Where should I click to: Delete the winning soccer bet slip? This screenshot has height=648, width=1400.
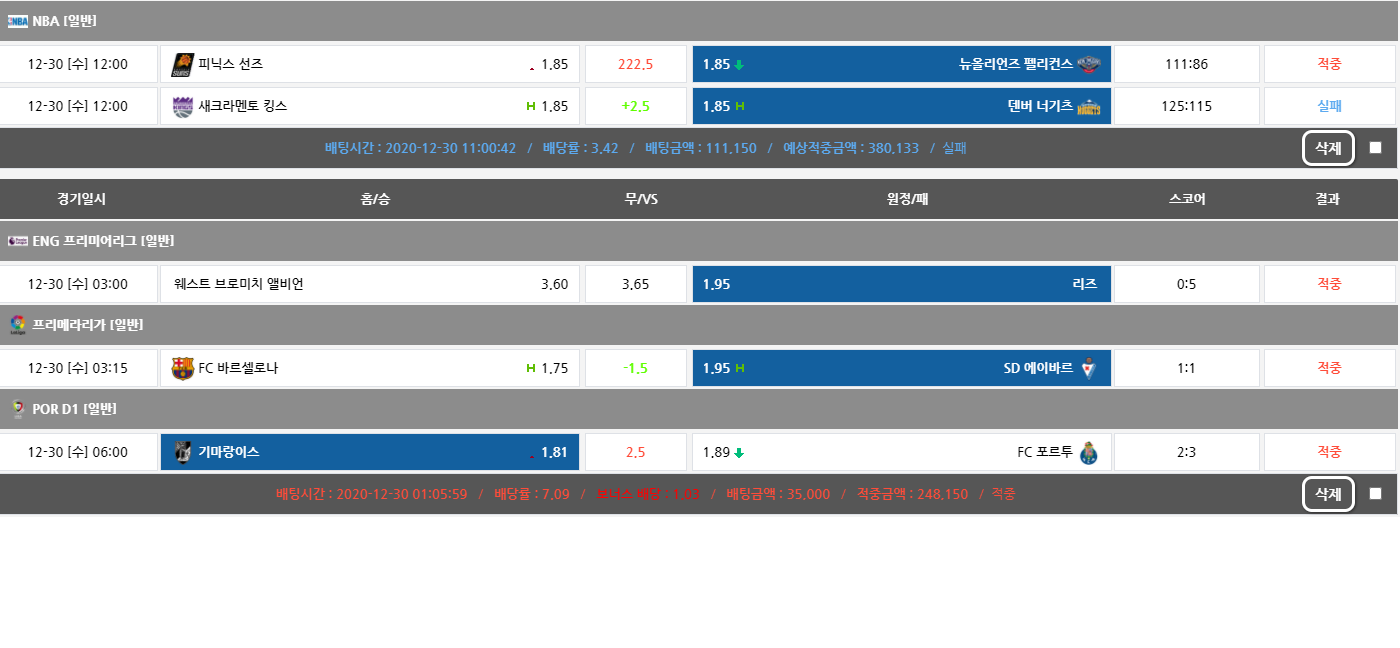(x=1328, y=494)
